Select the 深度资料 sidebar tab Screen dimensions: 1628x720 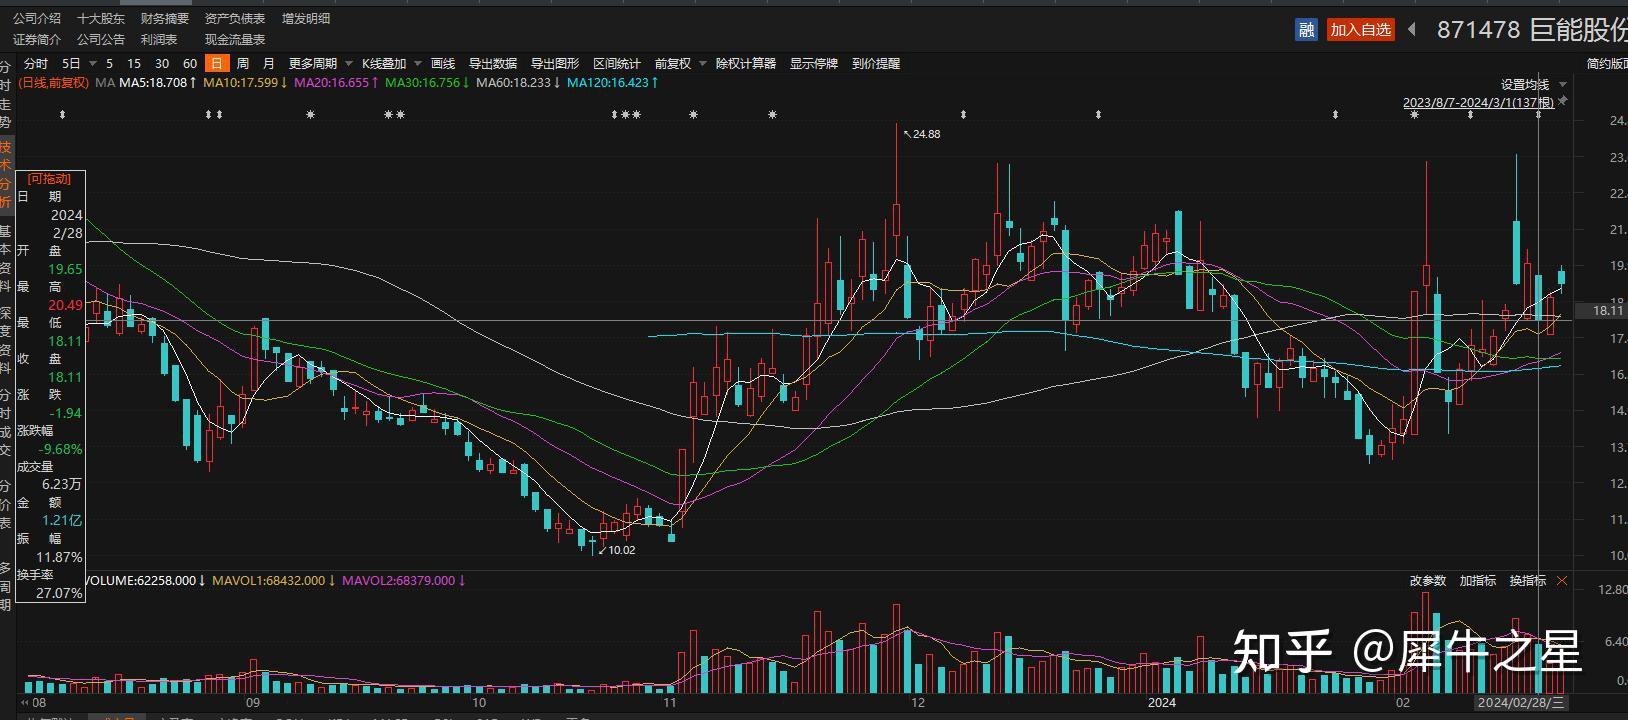click(6, 341)
